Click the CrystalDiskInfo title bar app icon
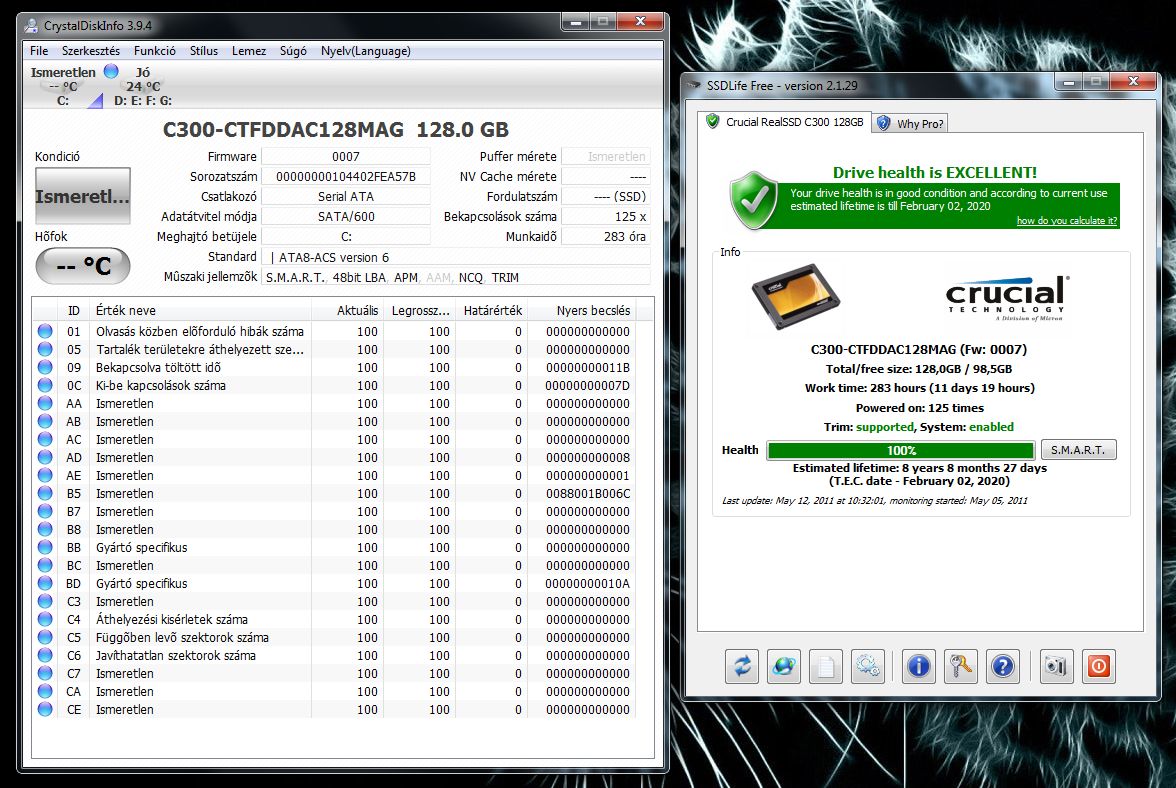1176x788 pixels. (31, 25)
